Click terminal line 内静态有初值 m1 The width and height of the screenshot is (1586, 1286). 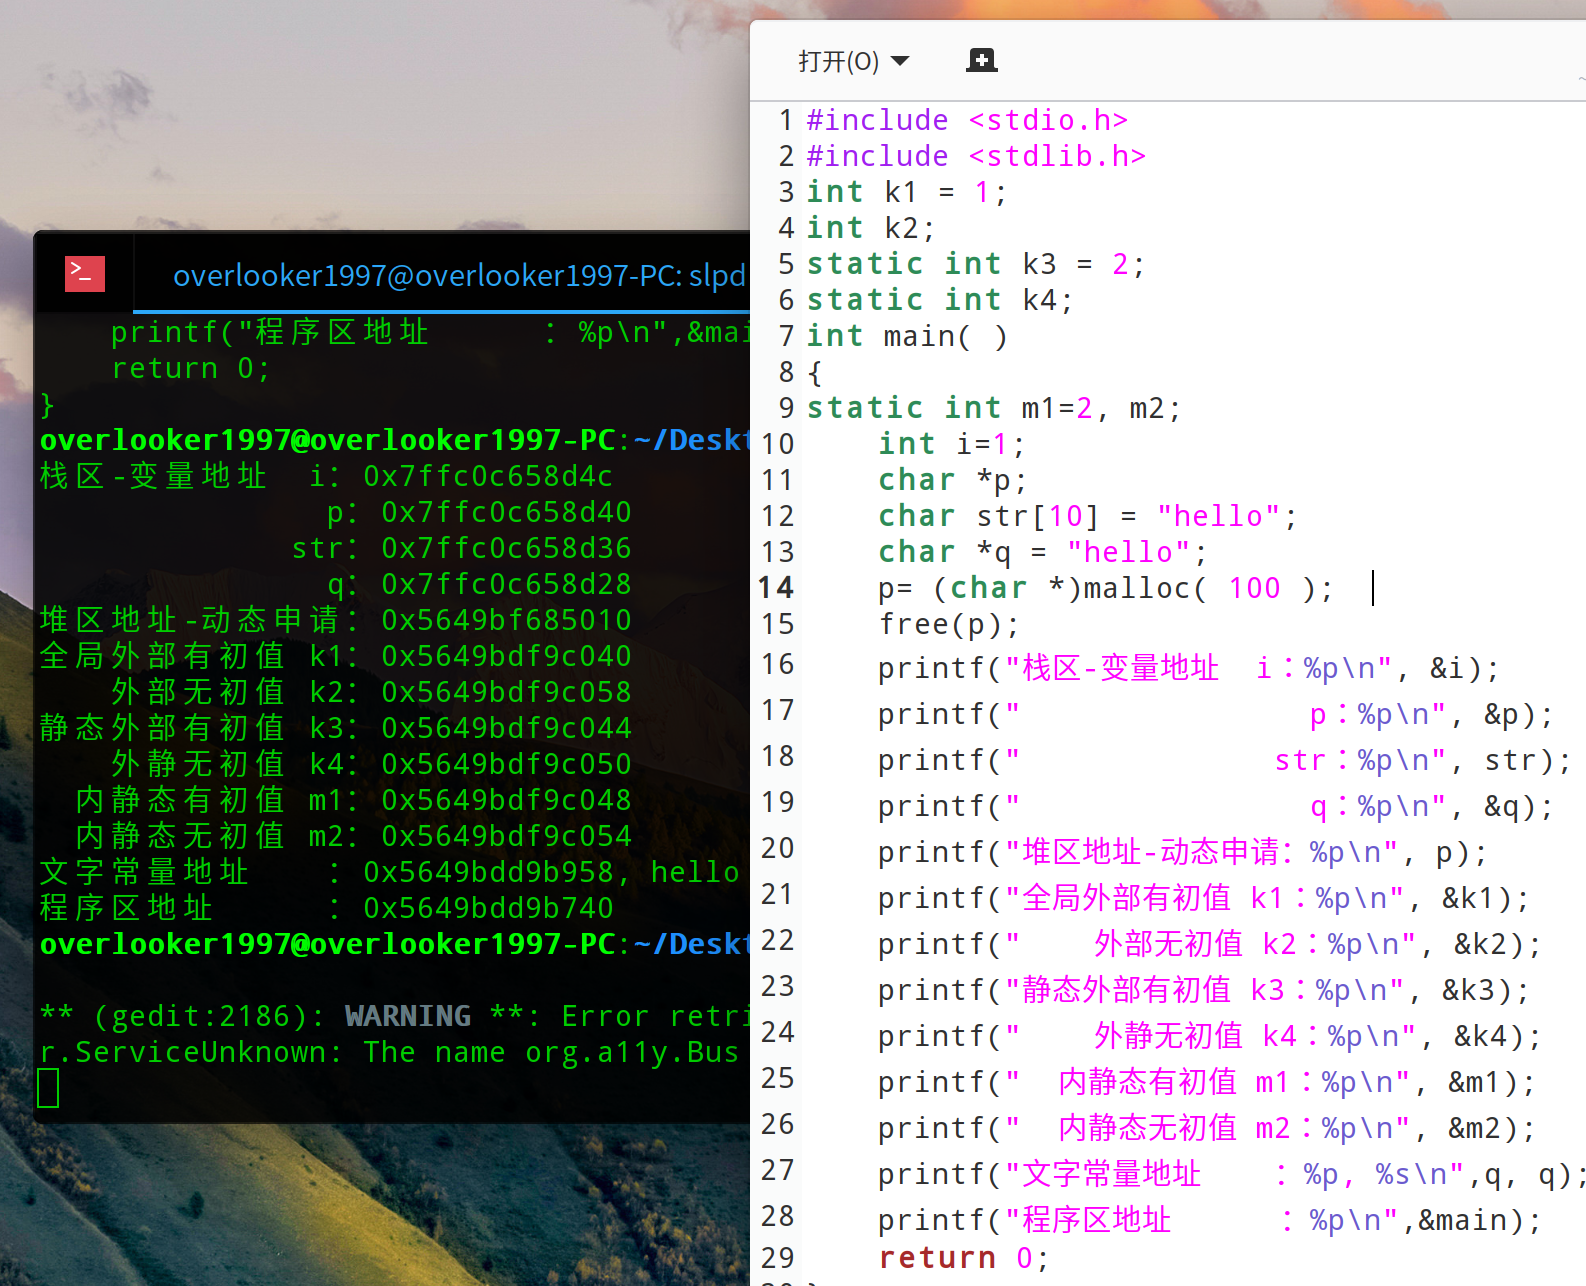354,800
